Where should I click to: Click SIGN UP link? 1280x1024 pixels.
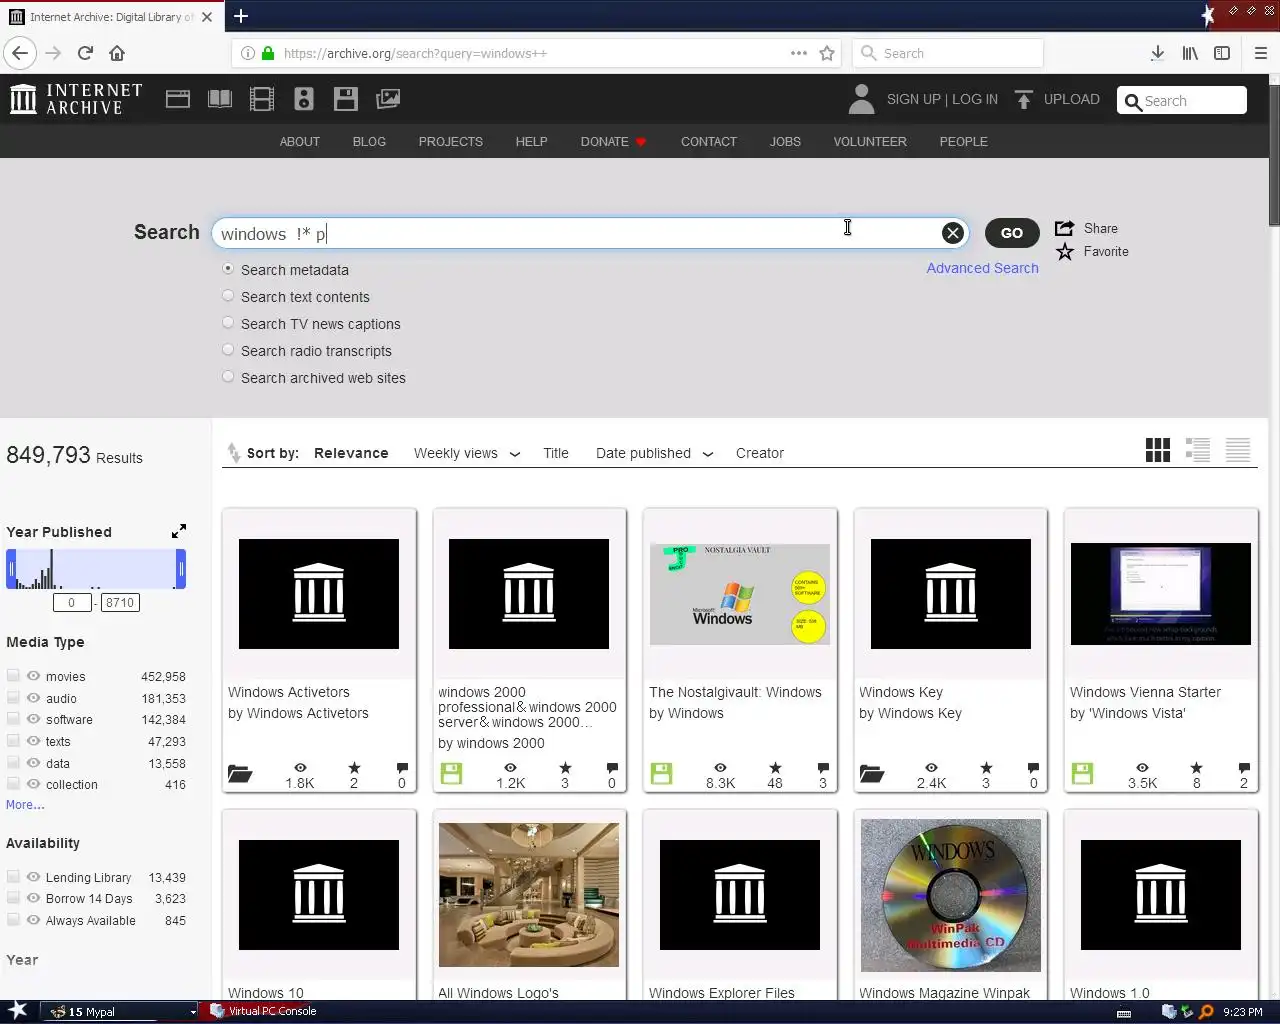coord(914,99)
